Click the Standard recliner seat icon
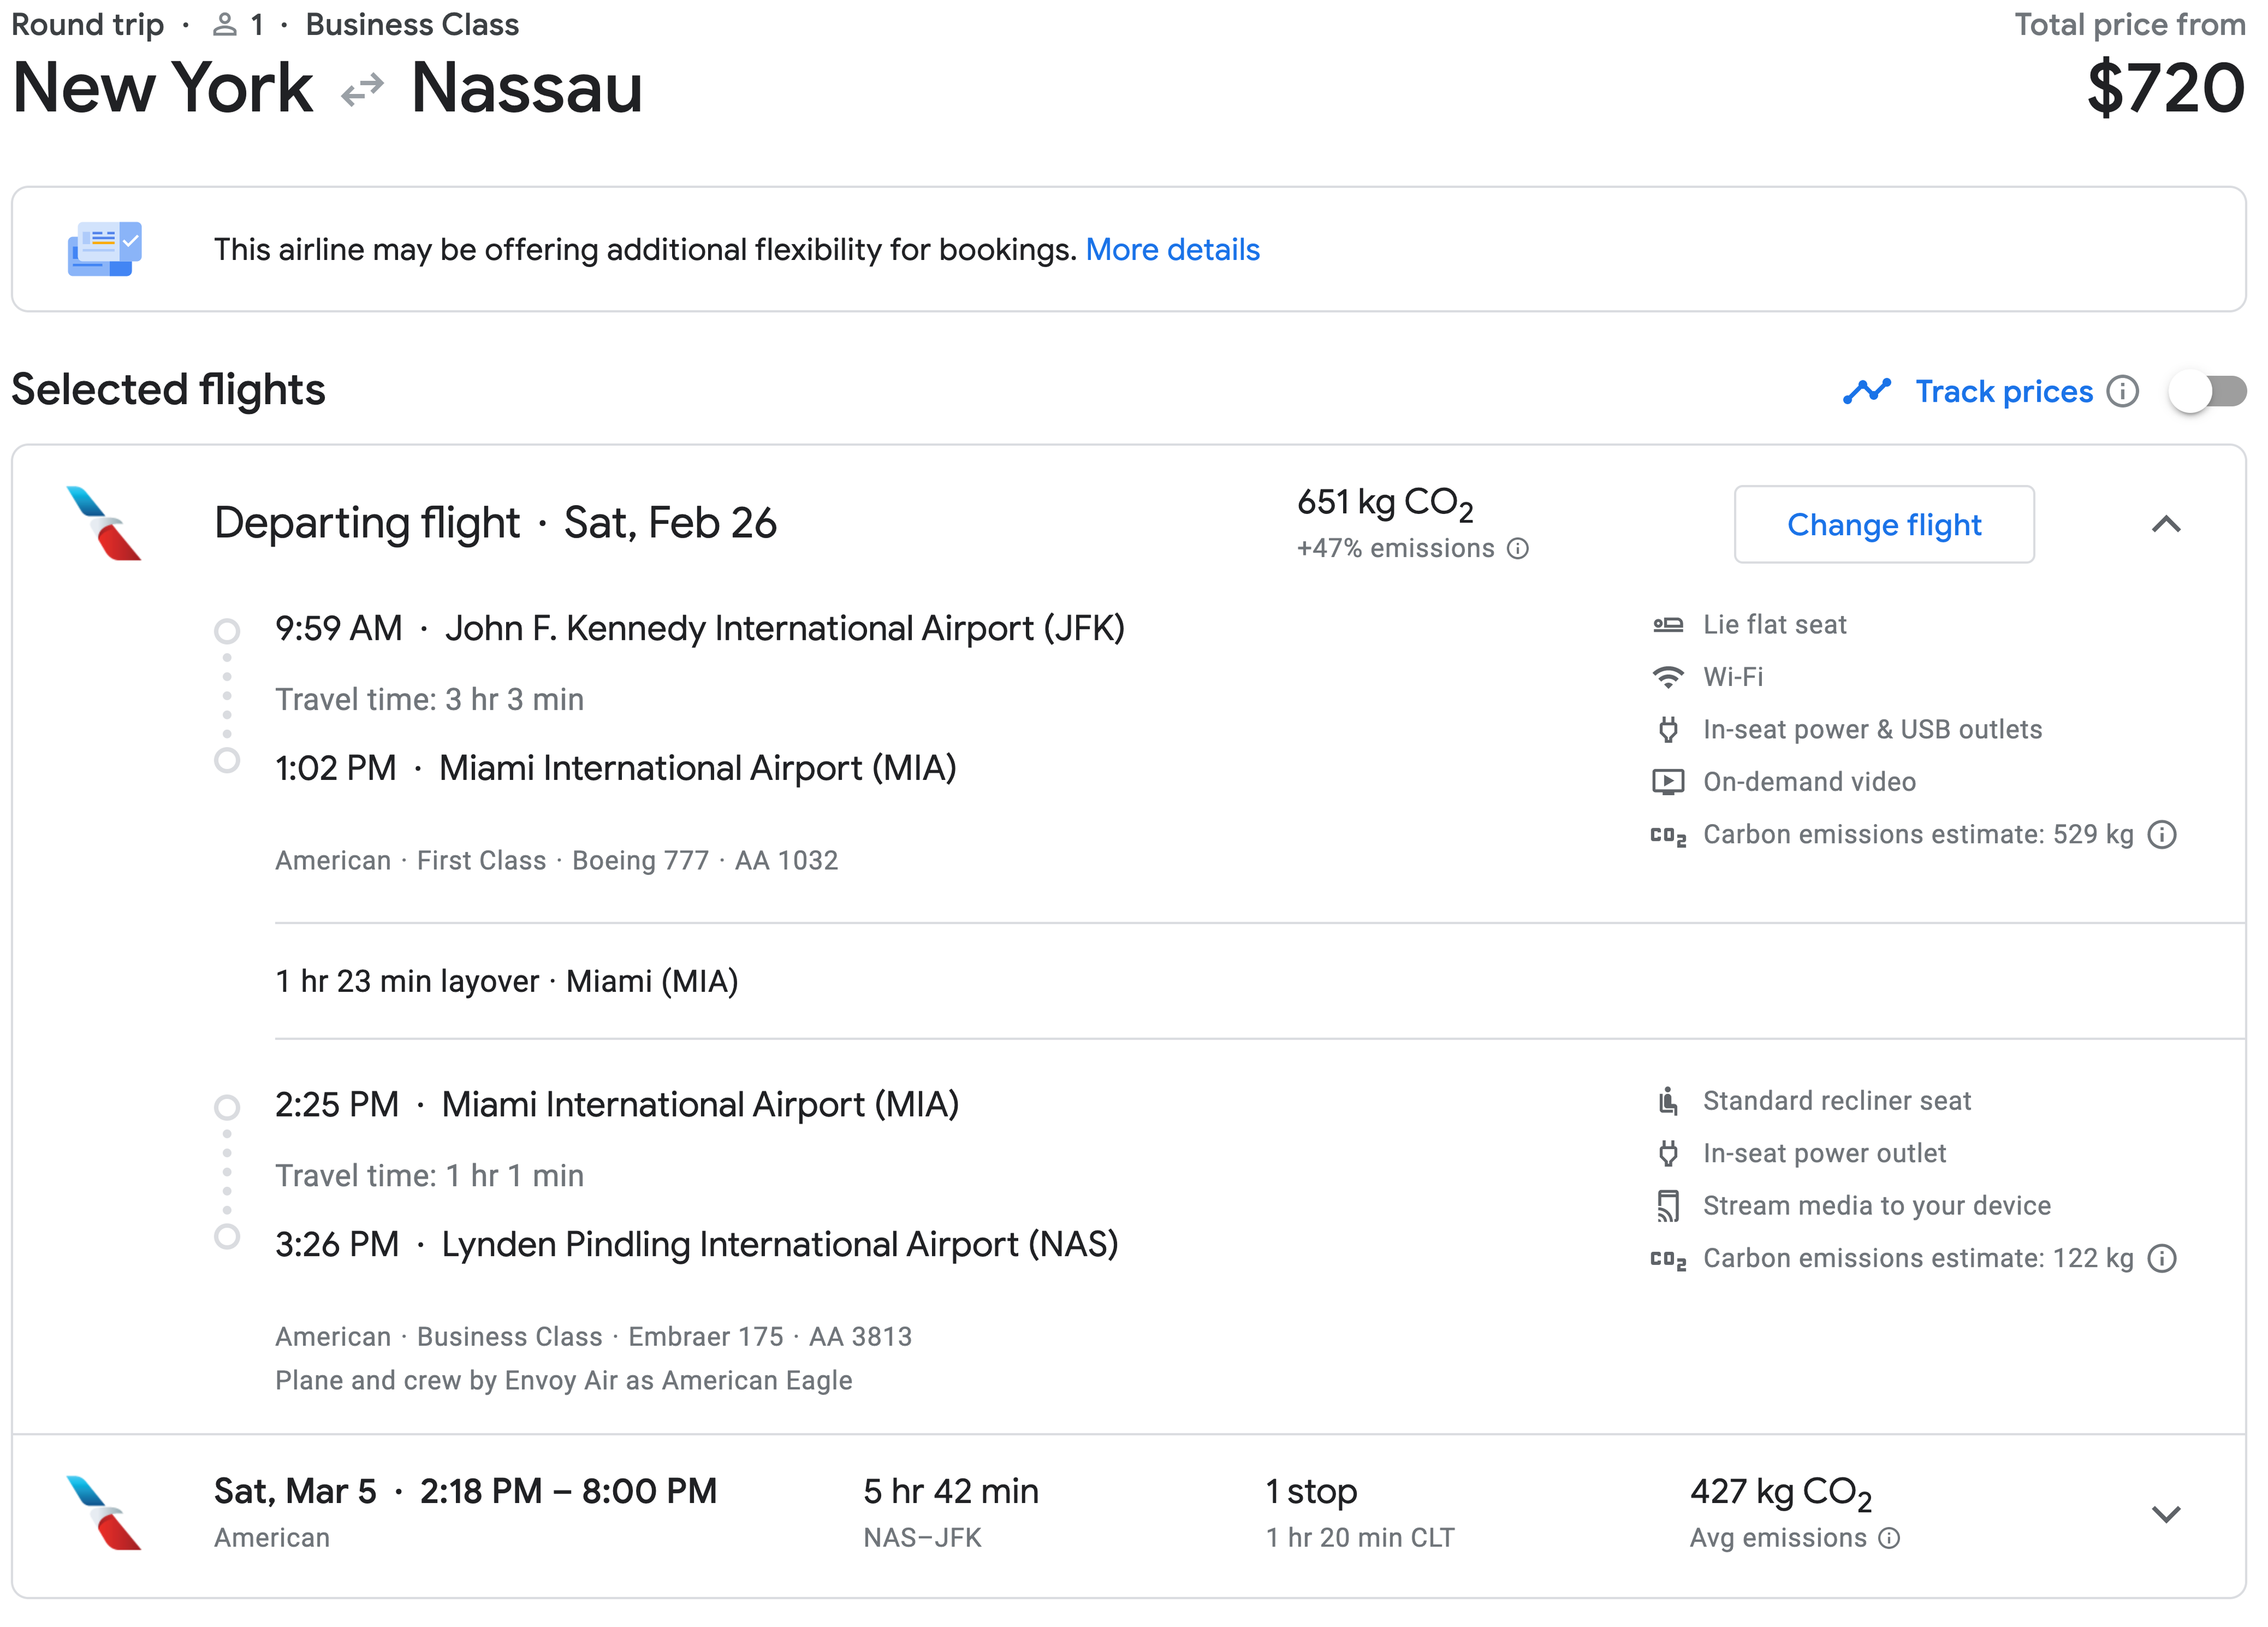Image resolution: width=2268 pixels, height=1627 pixels. [x=1668, y=1101]
